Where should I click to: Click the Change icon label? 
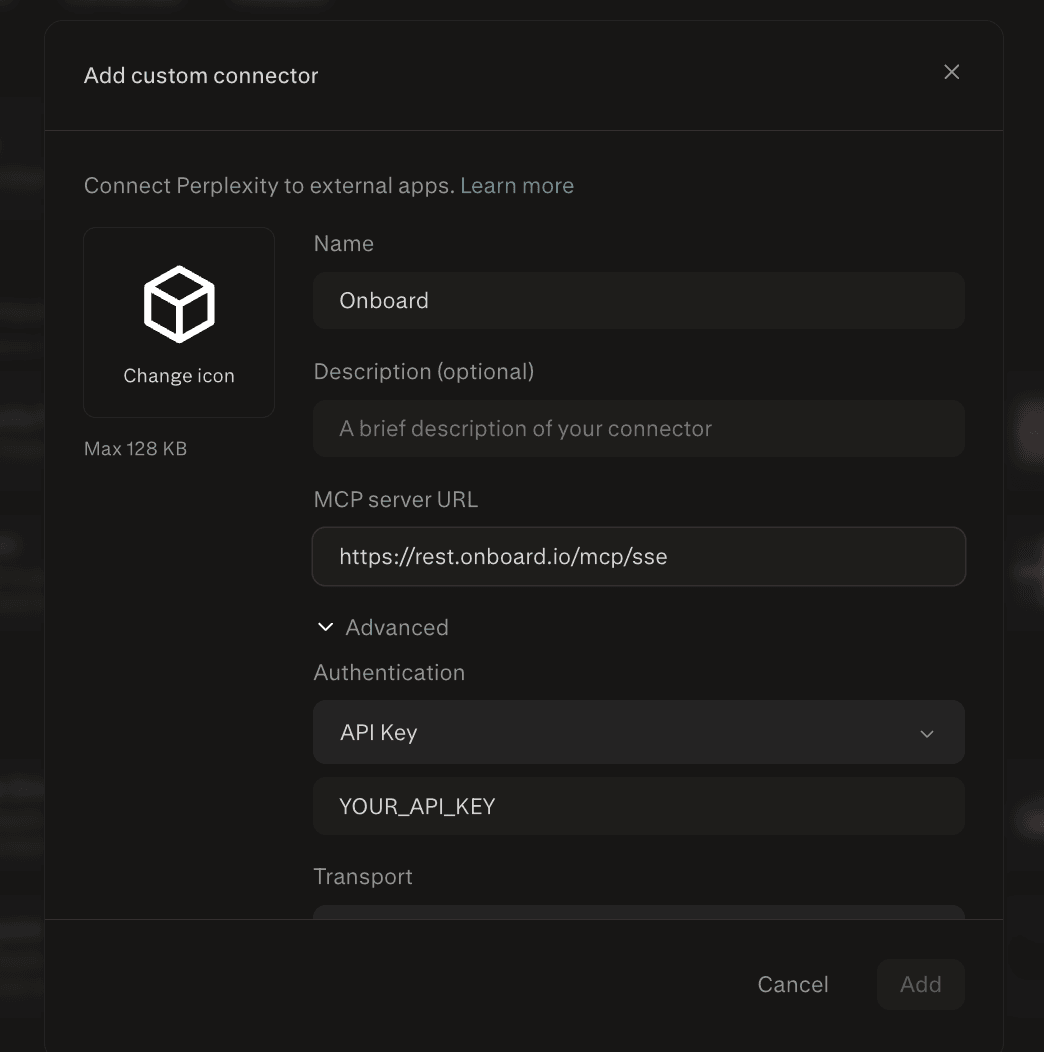click(x=179, y=376)
